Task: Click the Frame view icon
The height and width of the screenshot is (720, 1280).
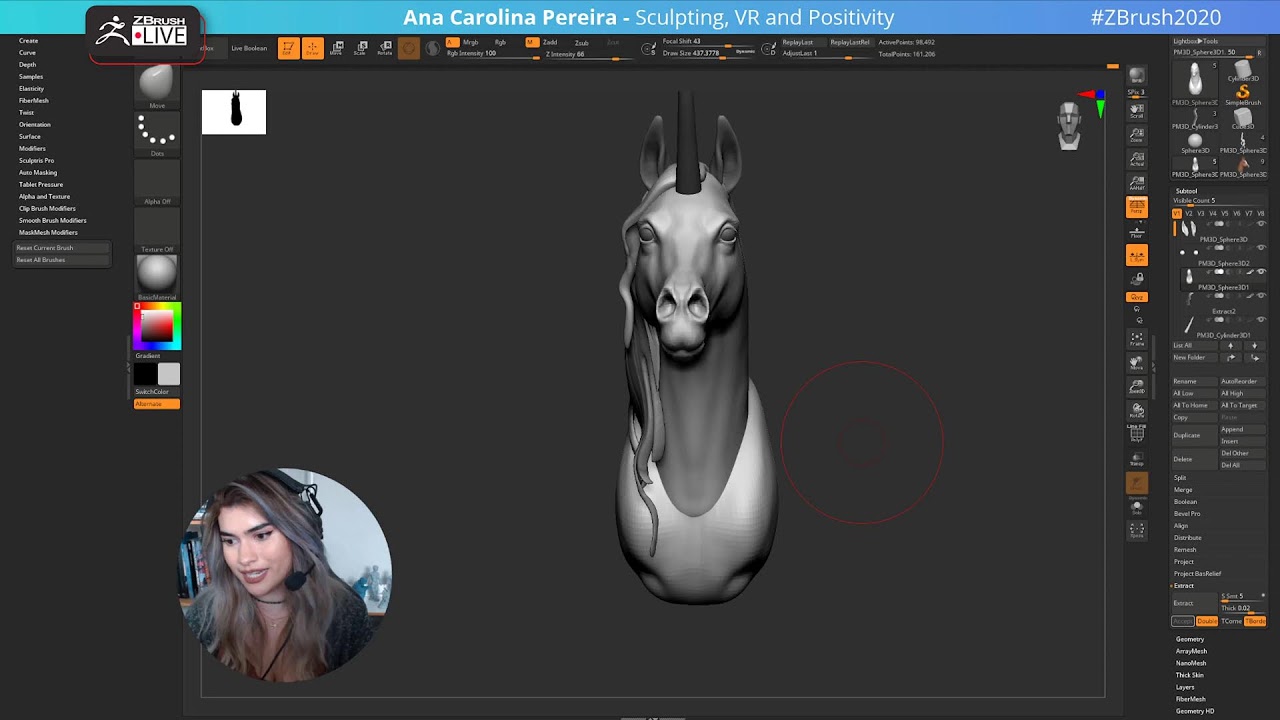Action: [x=1137, y=338]
